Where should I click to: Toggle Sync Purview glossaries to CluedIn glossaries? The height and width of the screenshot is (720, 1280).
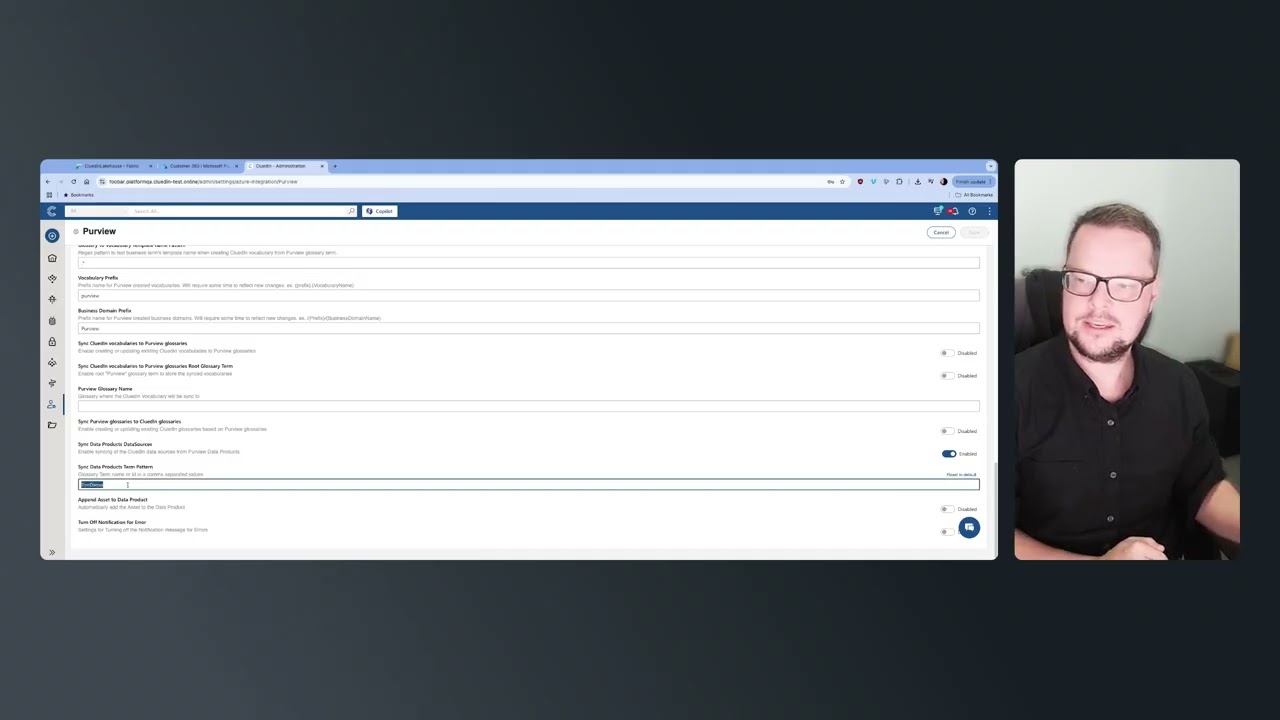946,431
